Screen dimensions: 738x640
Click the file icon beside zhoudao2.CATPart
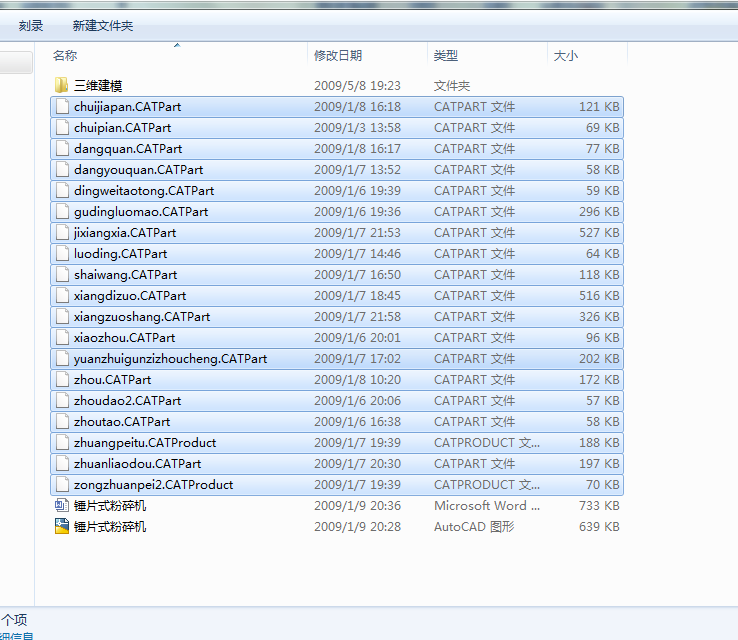tap(62, 400)
